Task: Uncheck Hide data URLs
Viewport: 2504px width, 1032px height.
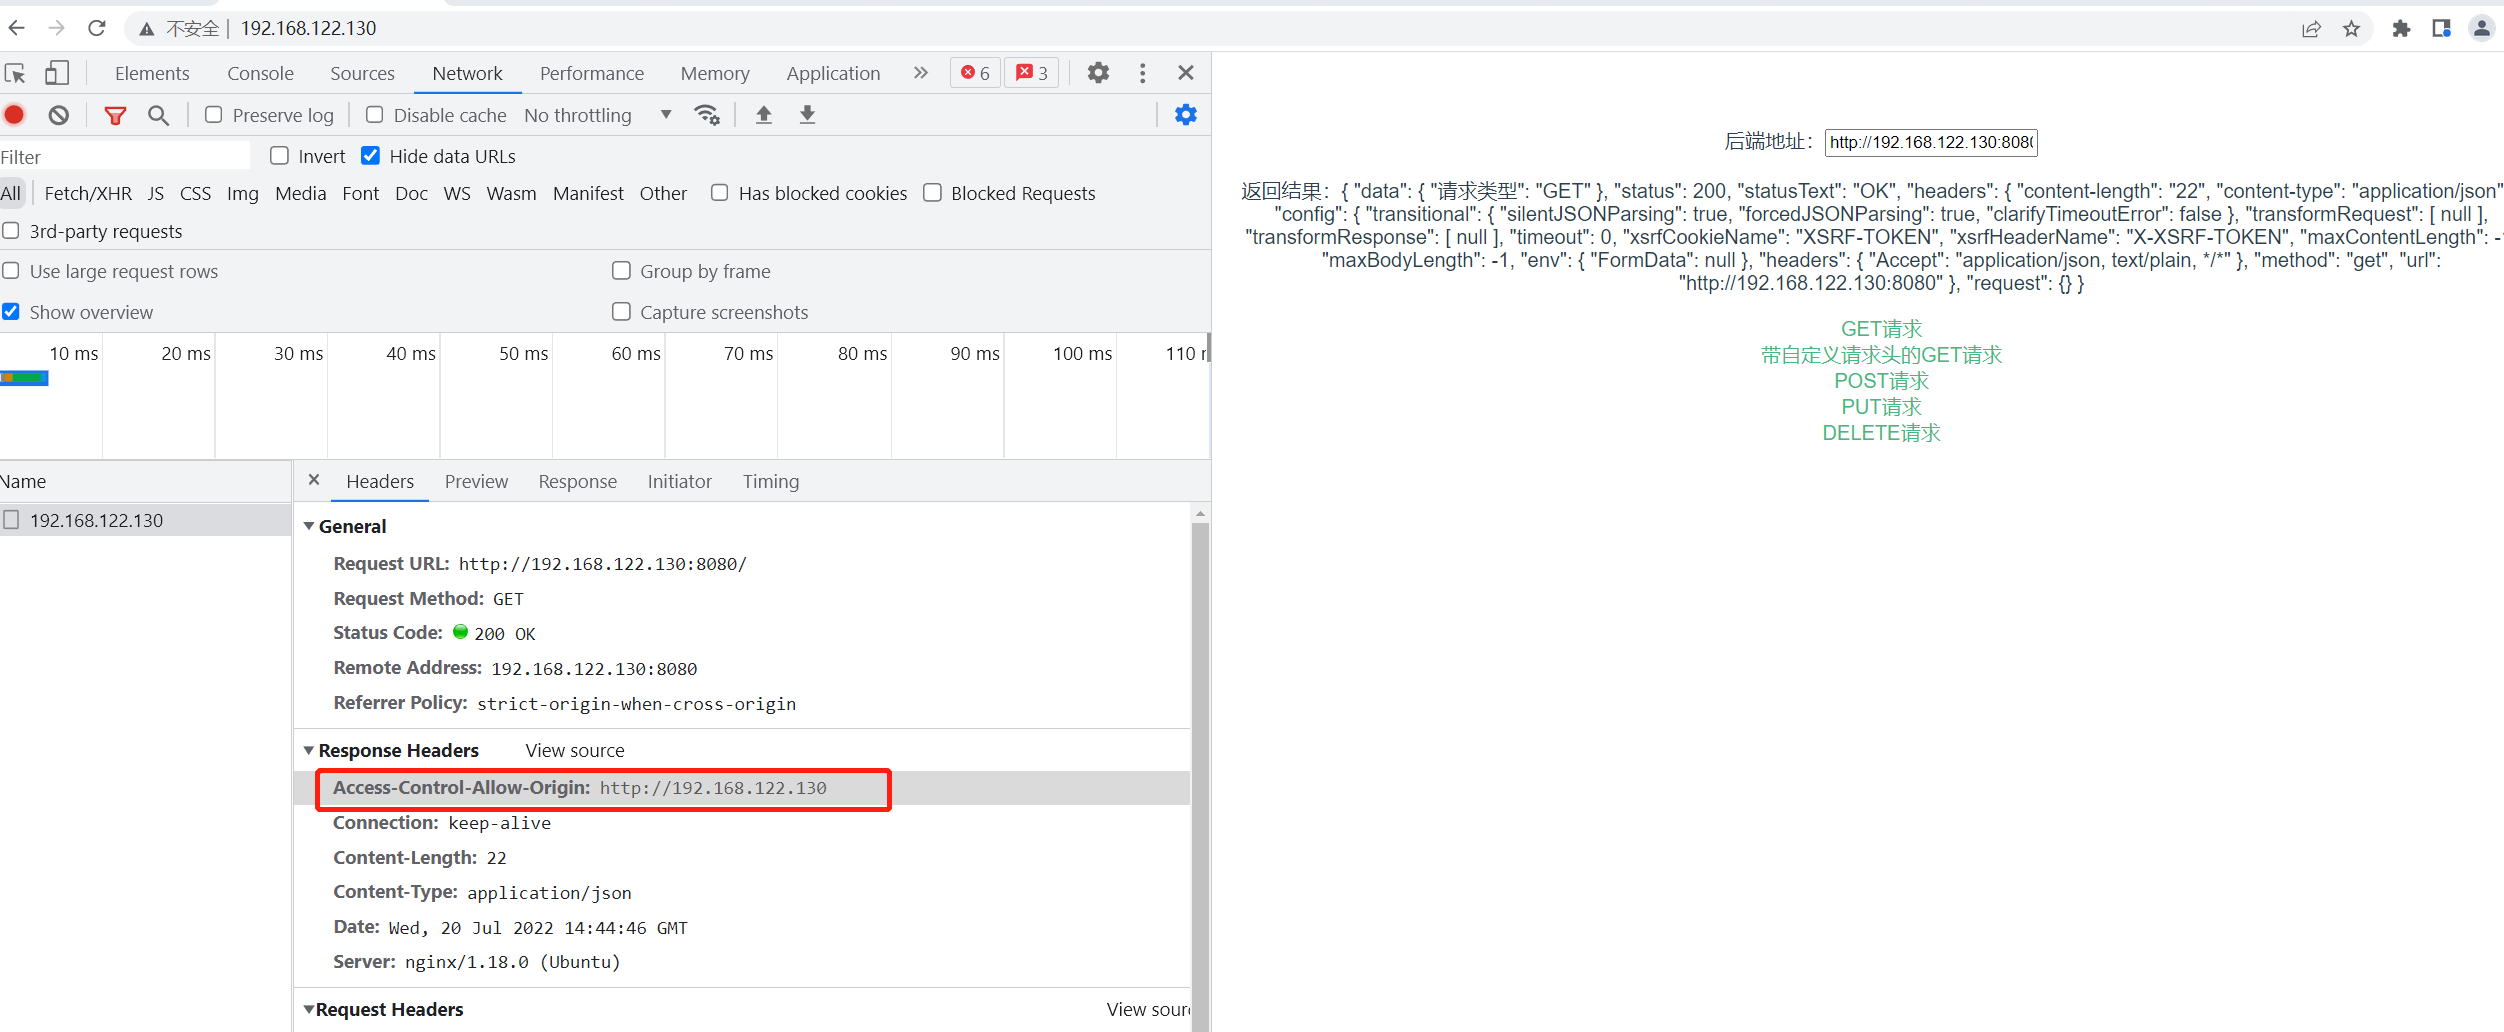Action: click(371, 156)
